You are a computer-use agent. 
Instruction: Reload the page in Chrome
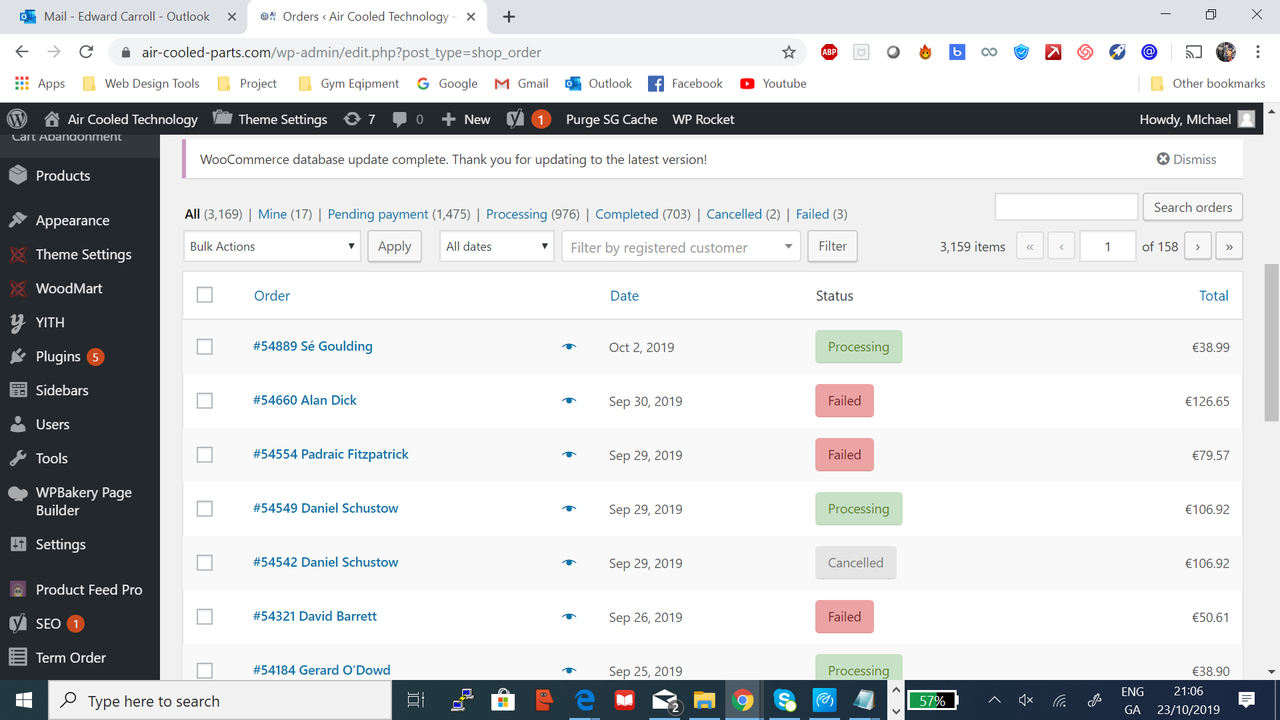coord(86,52)
